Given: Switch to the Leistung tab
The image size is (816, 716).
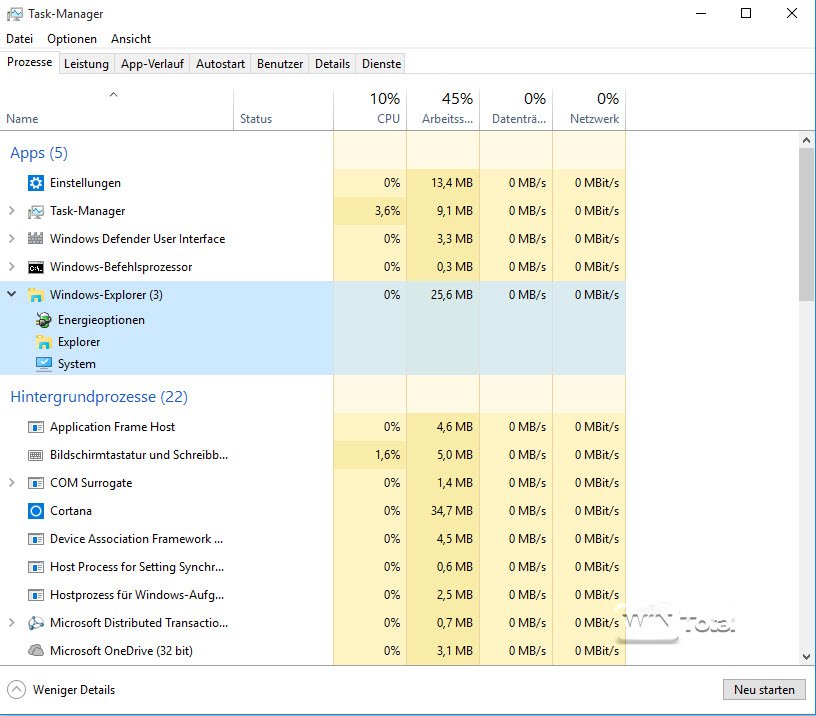Looking at the screenshot, I should point(86,64).
